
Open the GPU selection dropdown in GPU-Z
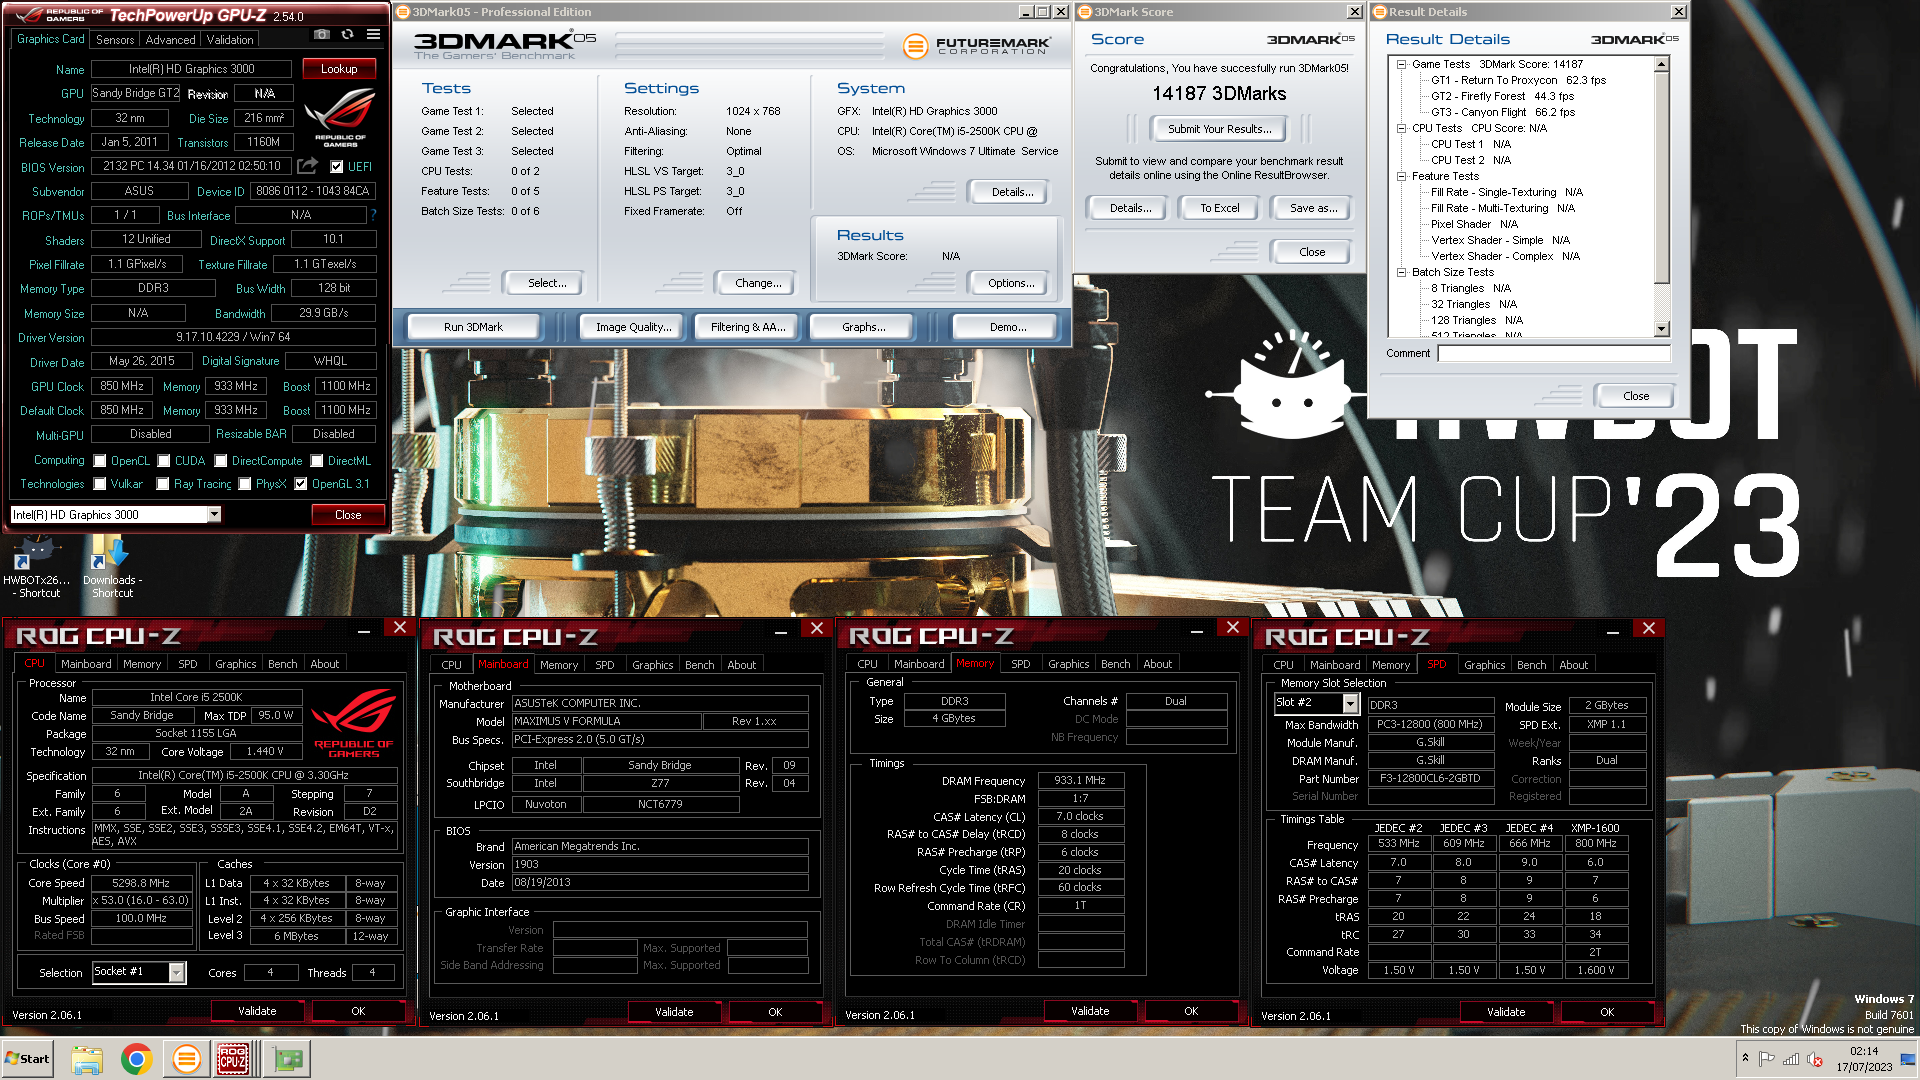coord(214,514)
